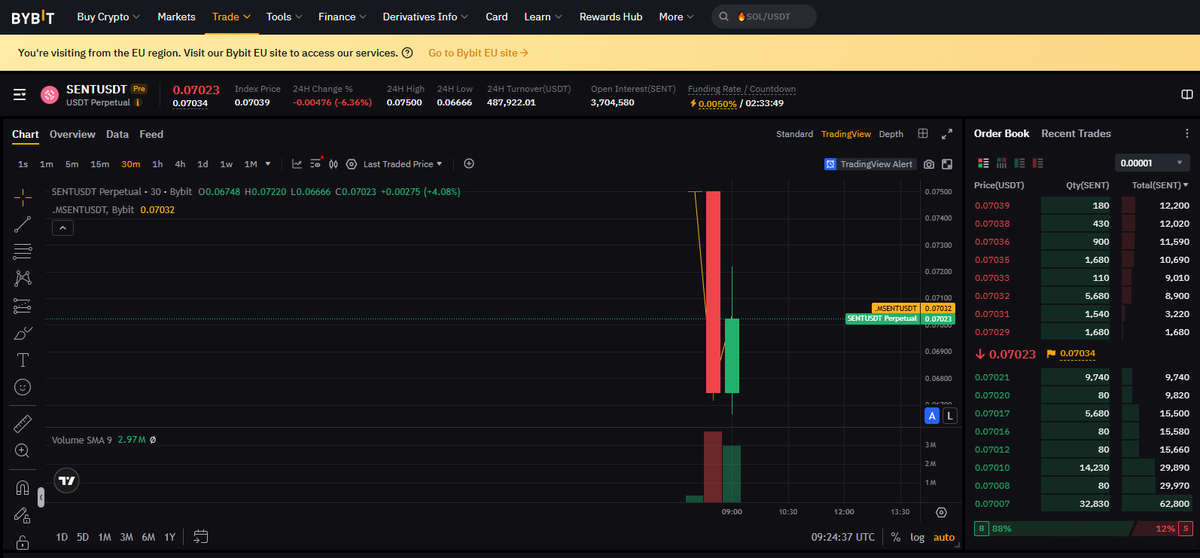This screenshot has height=558, width=1200.
Task: Toggle the L log-scale badge
Action: pyautogui.click(x=949, y=415)
